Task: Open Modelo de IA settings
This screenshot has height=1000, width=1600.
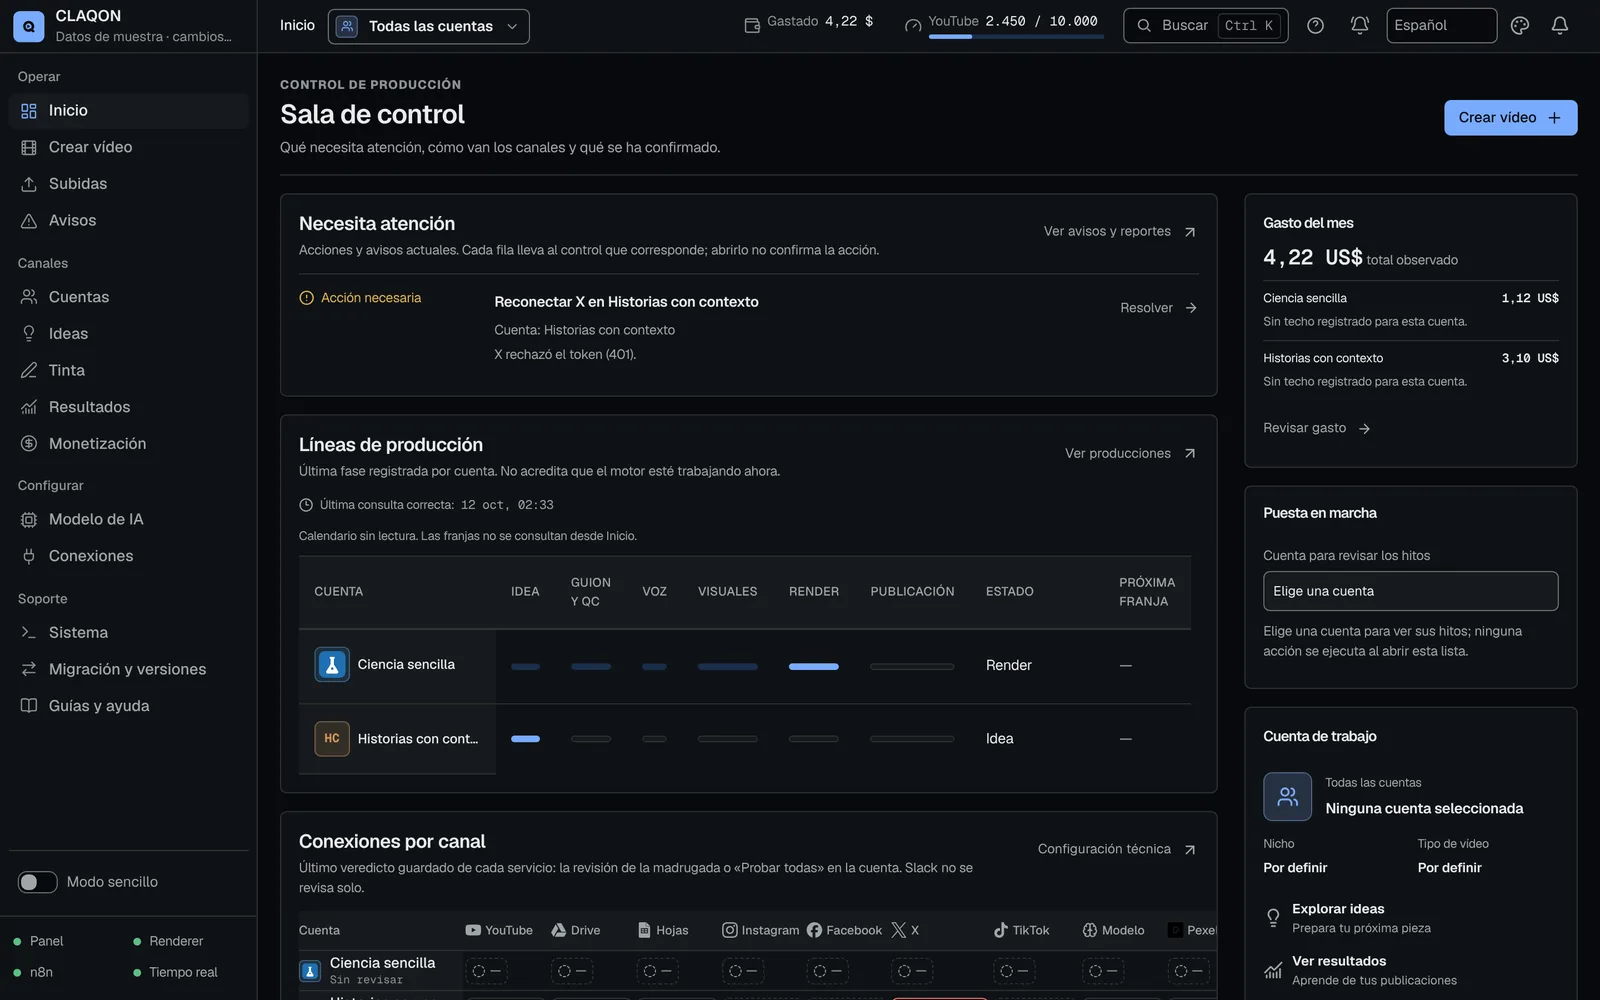Action: (x=128, y=520)
